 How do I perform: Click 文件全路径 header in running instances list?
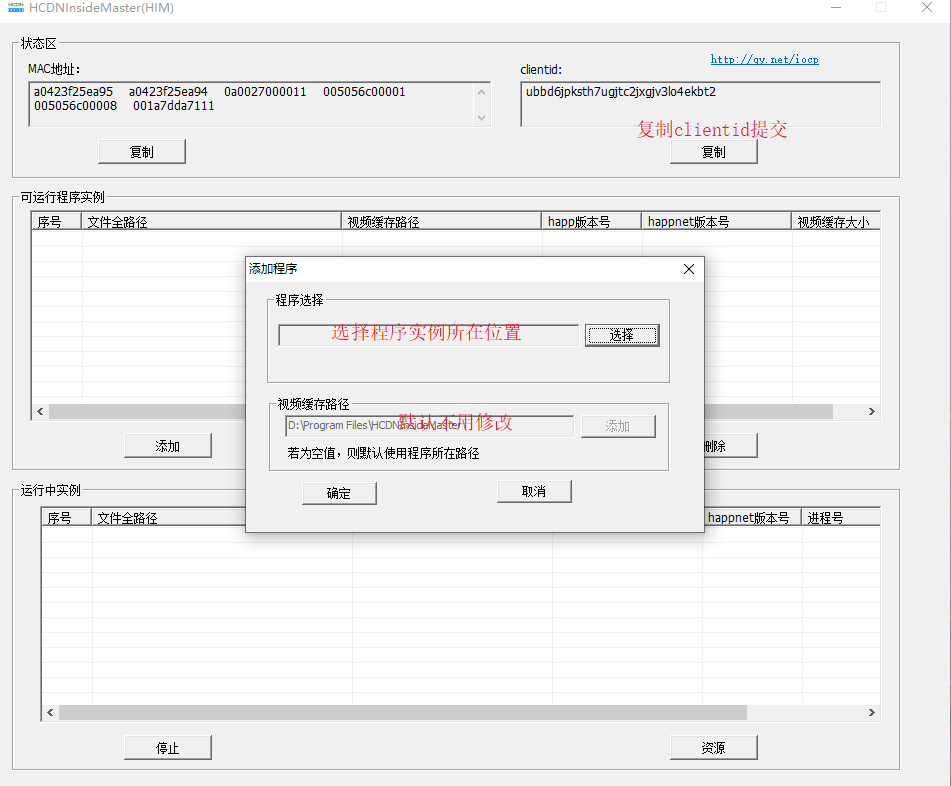tap(169, 518)
